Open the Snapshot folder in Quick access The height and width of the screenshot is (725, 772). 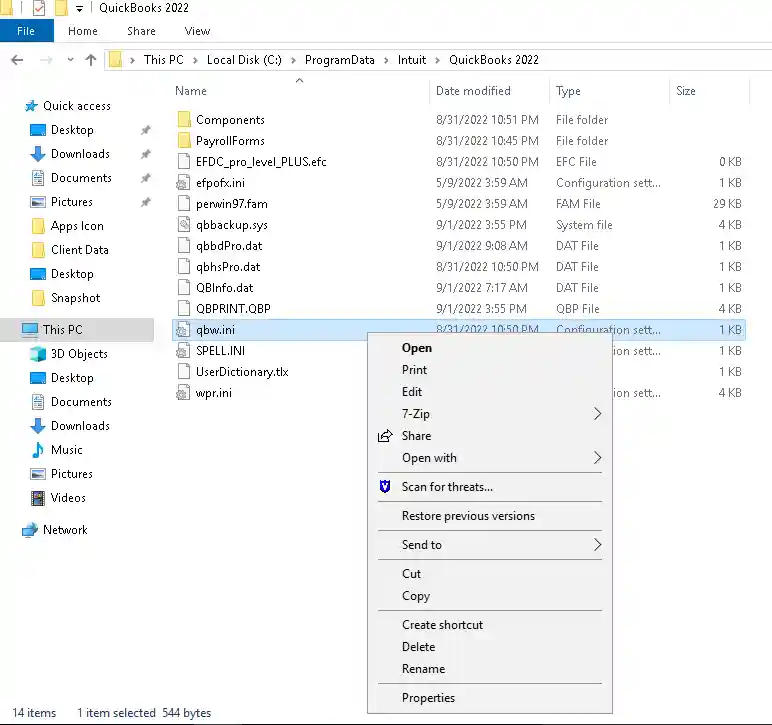(x=75, y=298)
